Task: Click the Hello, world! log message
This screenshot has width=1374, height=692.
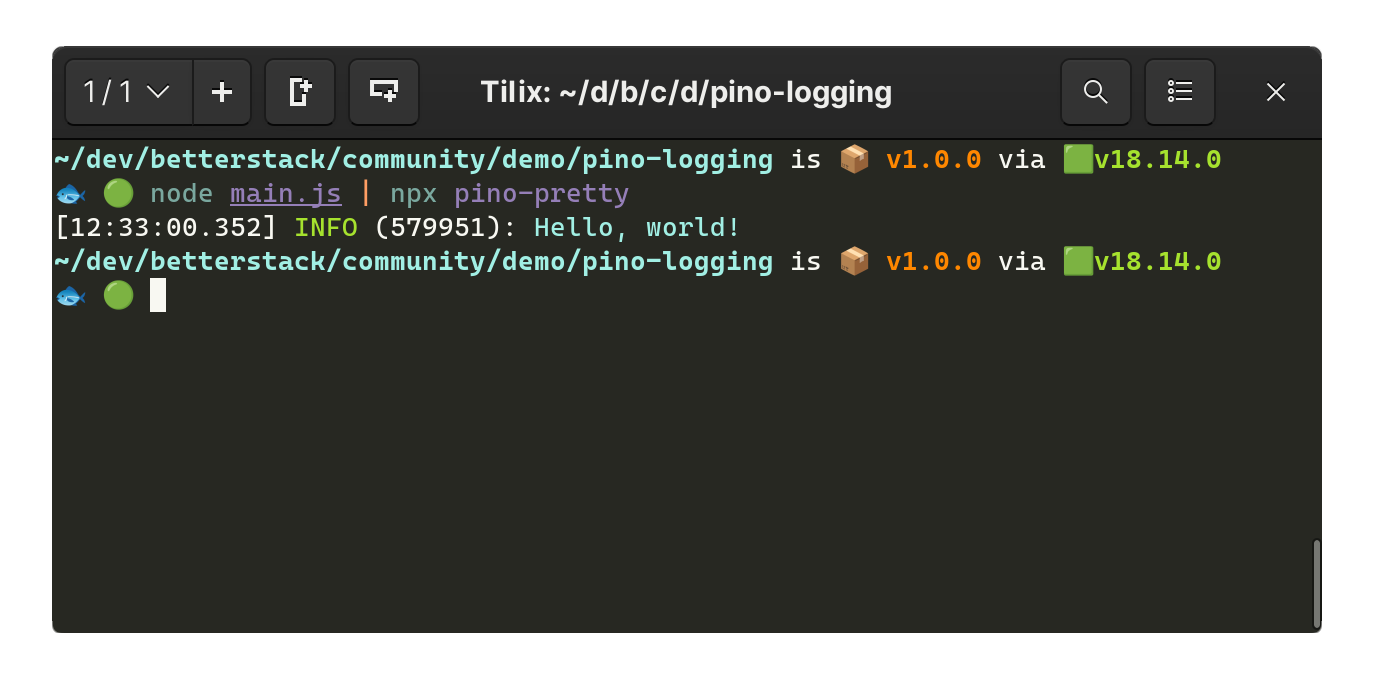Action: 637,227
